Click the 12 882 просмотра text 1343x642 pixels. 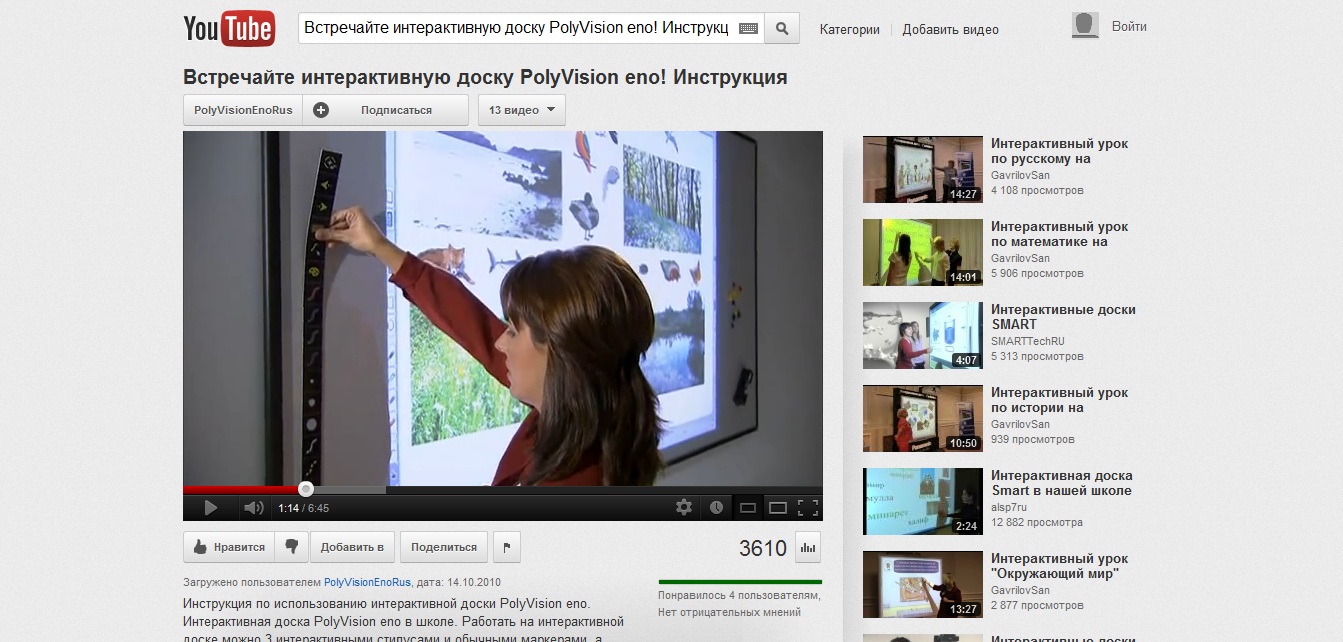[1037, 522]
